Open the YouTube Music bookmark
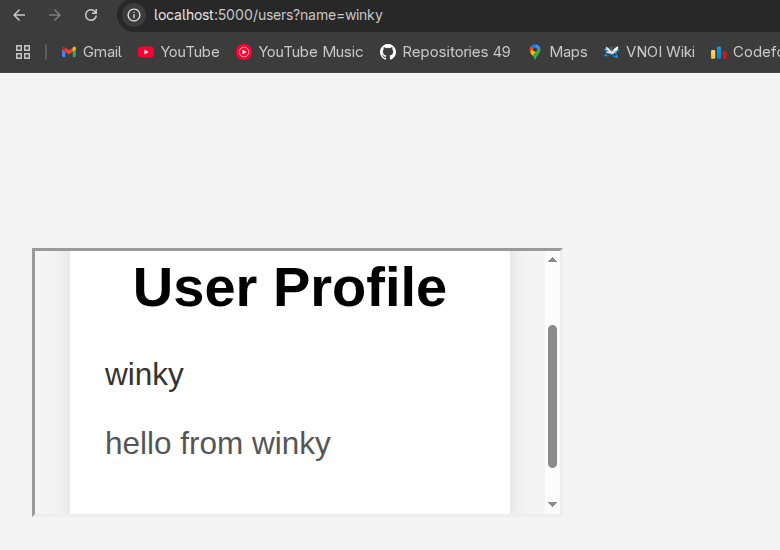780x550 pixels. [x=300, y=52]
